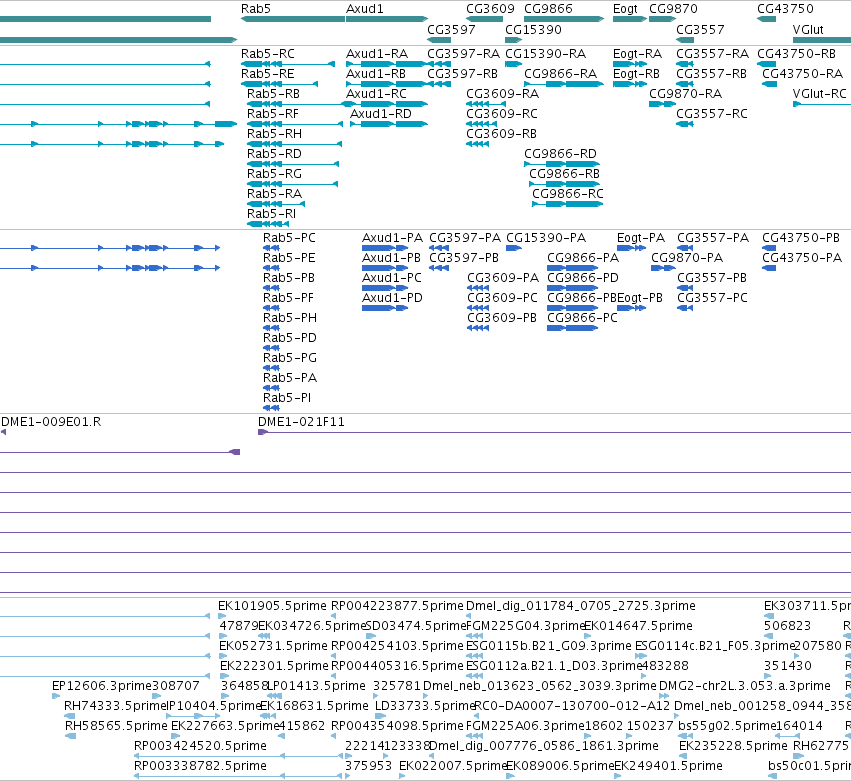Click protein label "CG9870-PA"
The width and height of the screenshot is (851, 781).
[x=687, y=258]
